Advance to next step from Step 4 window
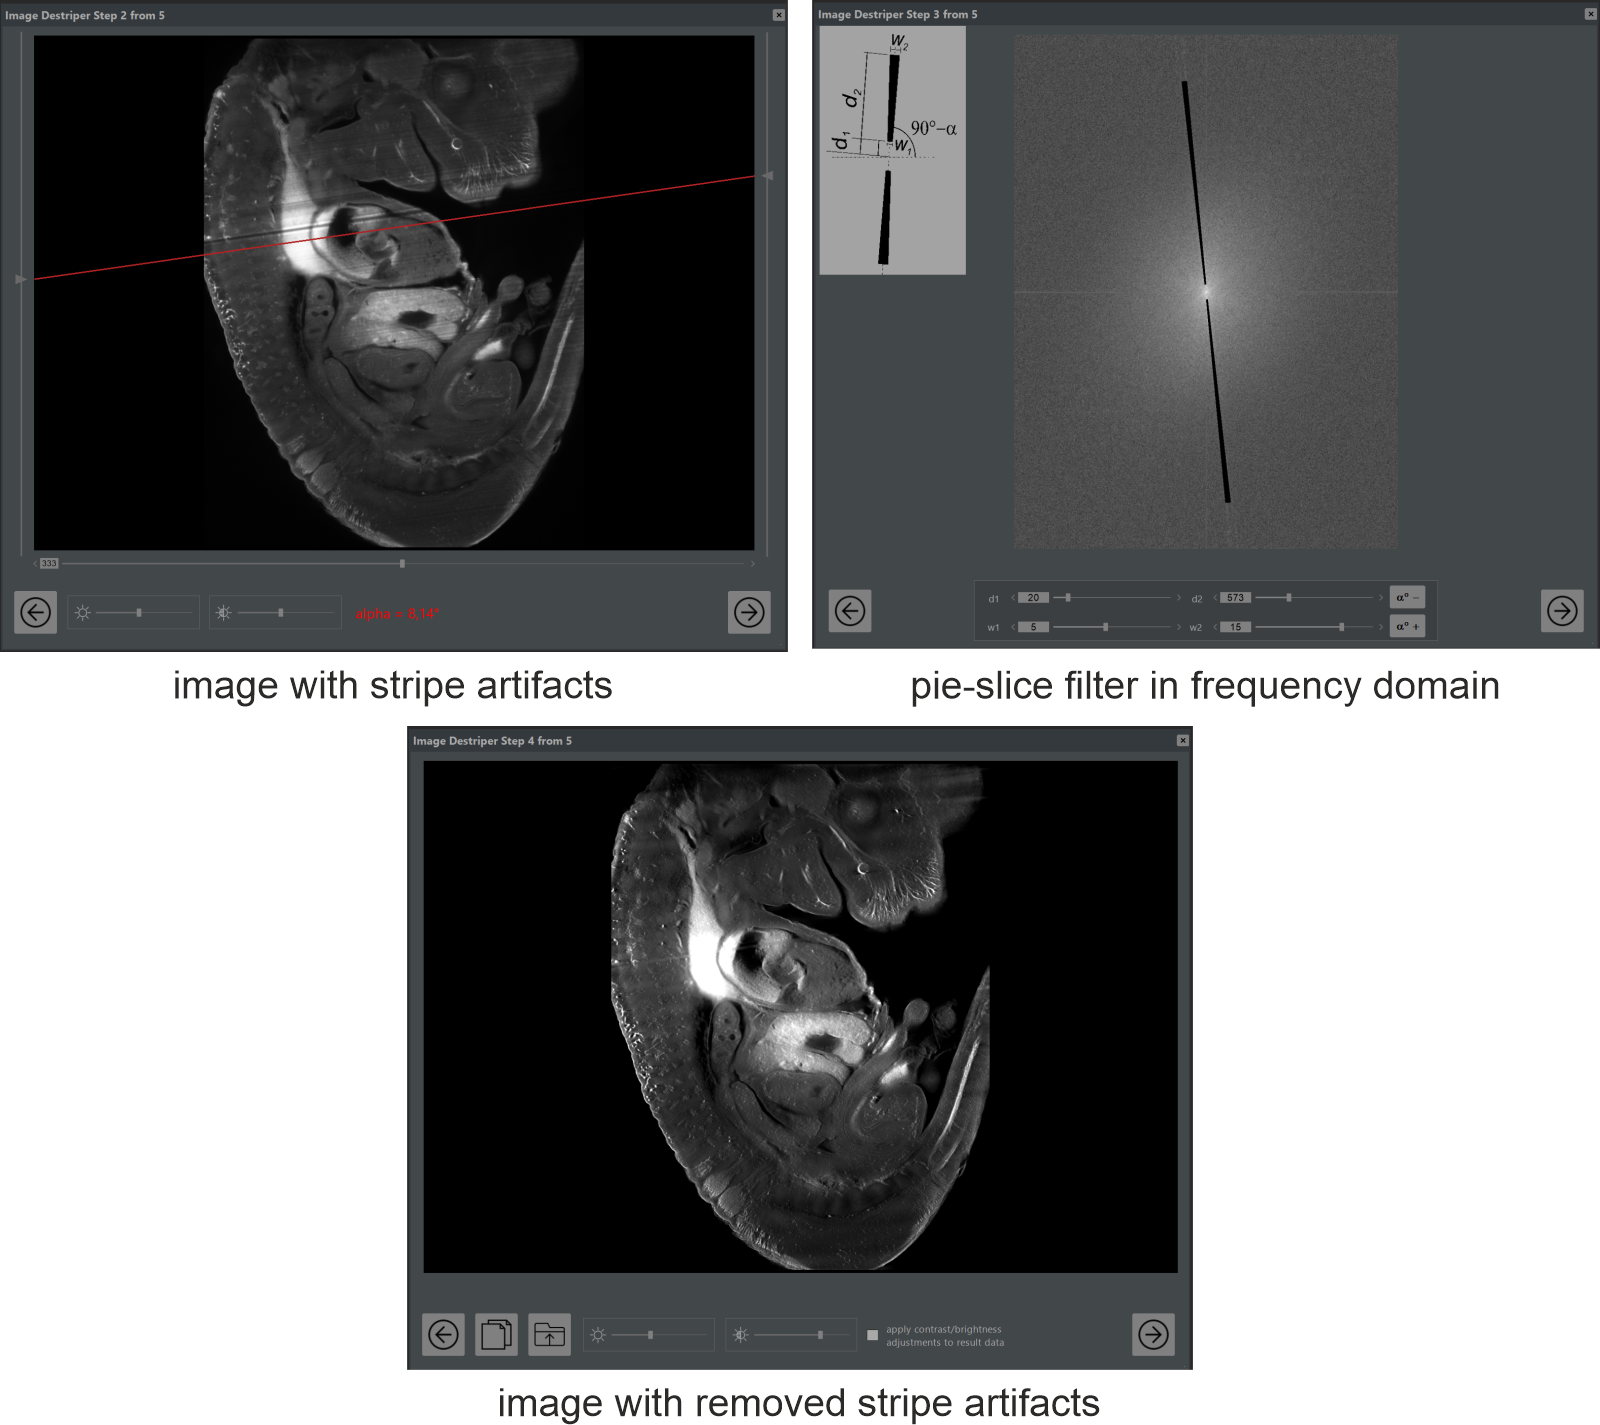The height and width of the screenshot is (1425, 1600). [1153, 1334]
